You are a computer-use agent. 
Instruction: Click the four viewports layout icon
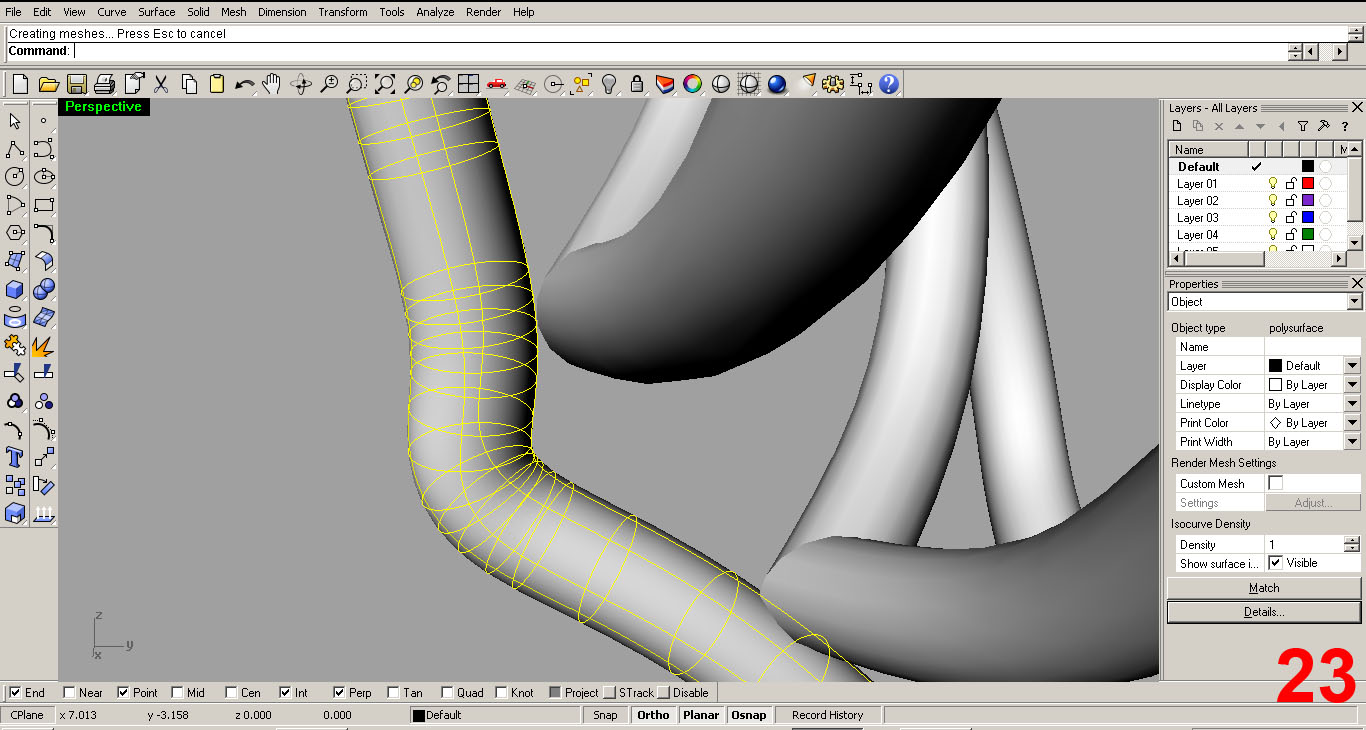pos(469,84)
